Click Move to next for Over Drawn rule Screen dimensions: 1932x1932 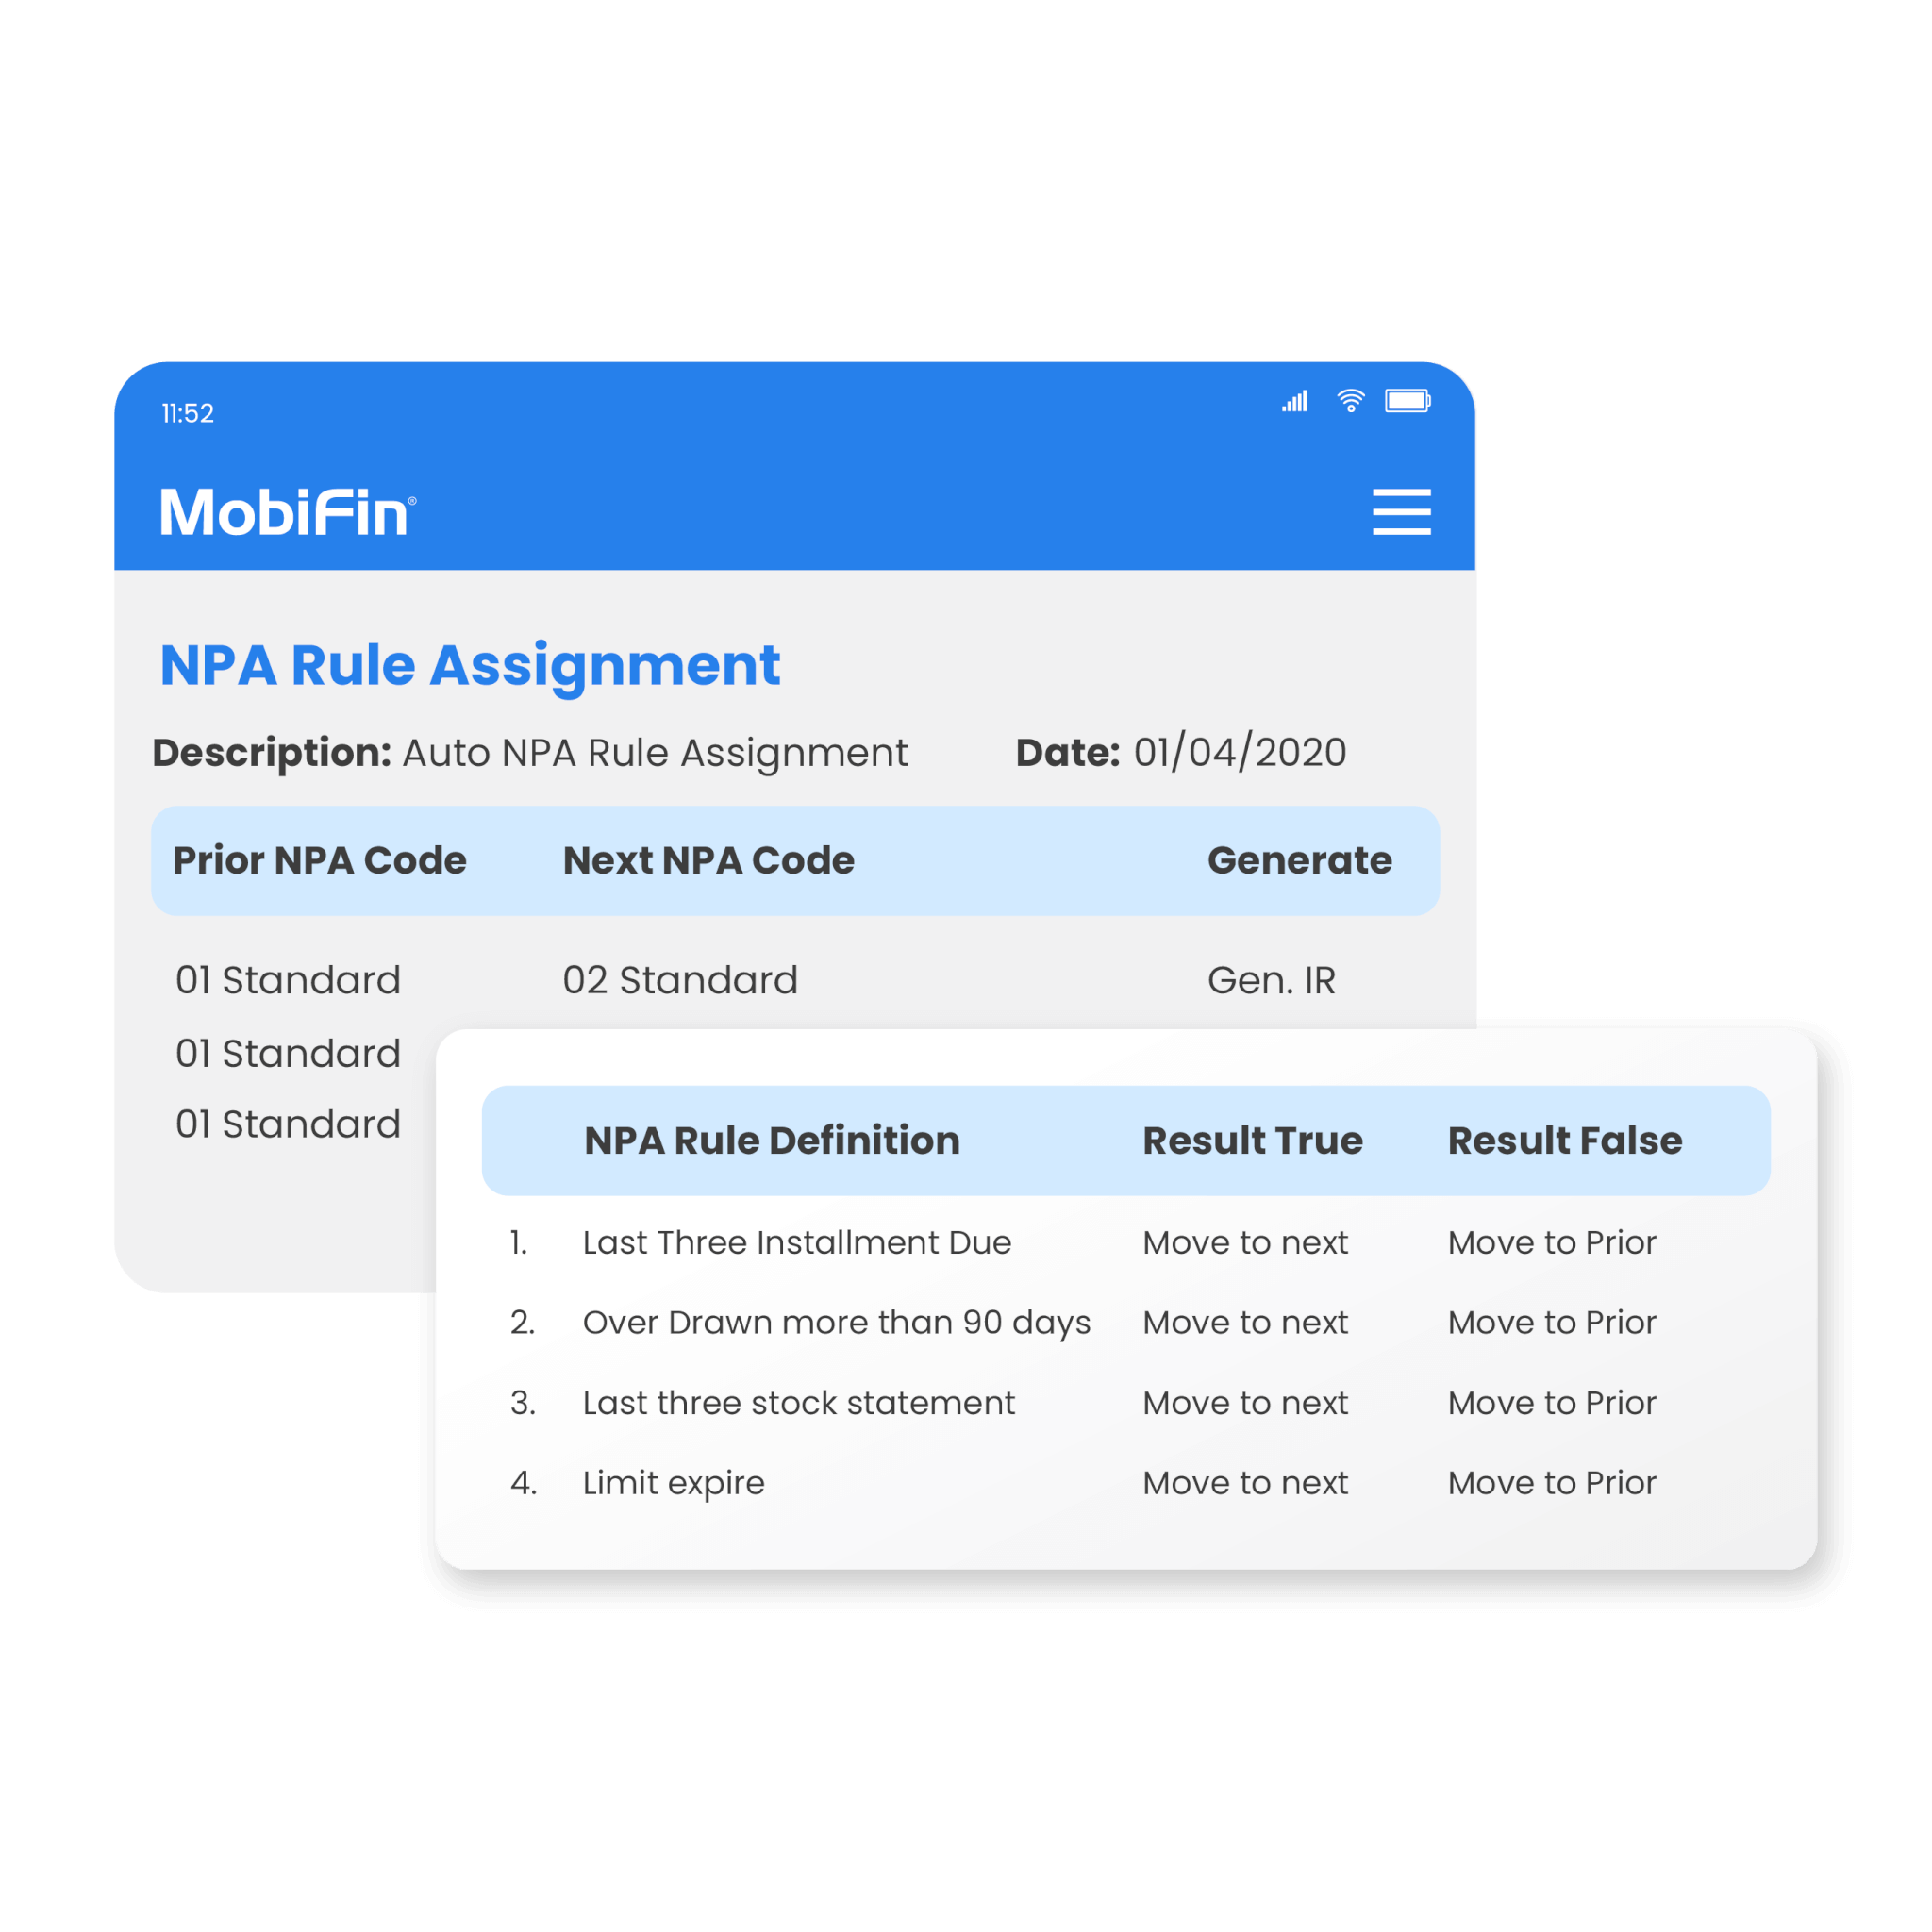1246,1322
